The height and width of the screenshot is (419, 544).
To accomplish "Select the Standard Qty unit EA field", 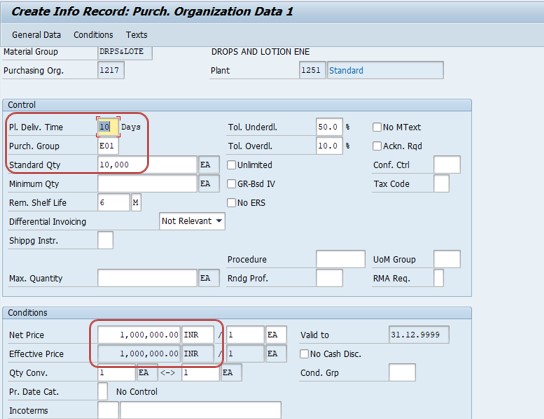I will [209, 165].
